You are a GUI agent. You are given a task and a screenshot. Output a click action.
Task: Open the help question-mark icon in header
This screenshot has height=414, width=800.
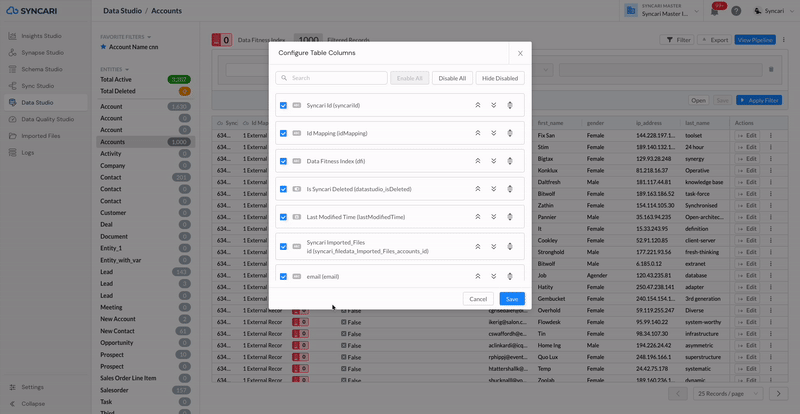pos(736,11)
